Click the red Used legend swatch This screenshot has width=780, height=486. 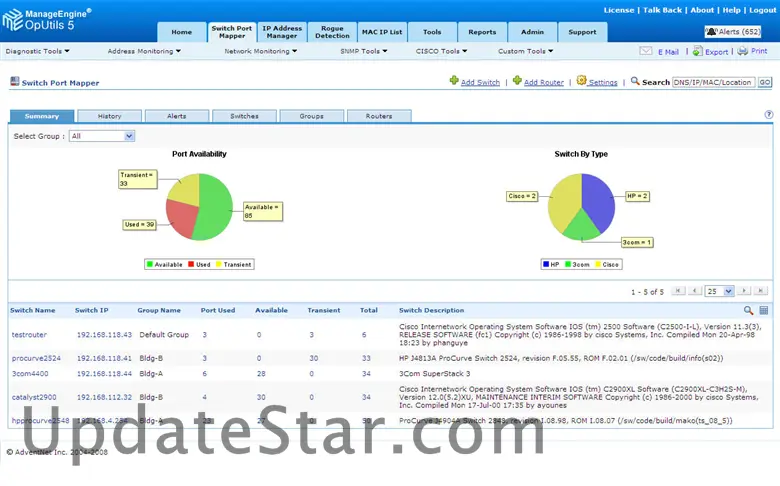click(x=191, y=264)
